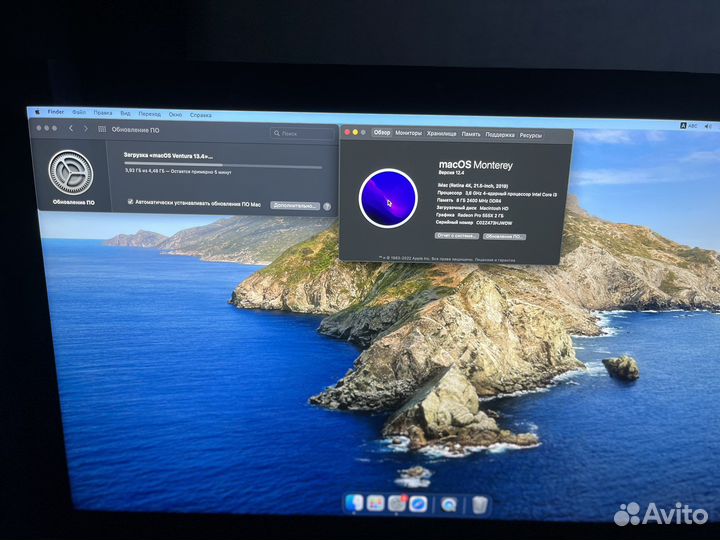Open System Preferences from the Dock
This screenshot has height=540, width=720.
(397, 504)
